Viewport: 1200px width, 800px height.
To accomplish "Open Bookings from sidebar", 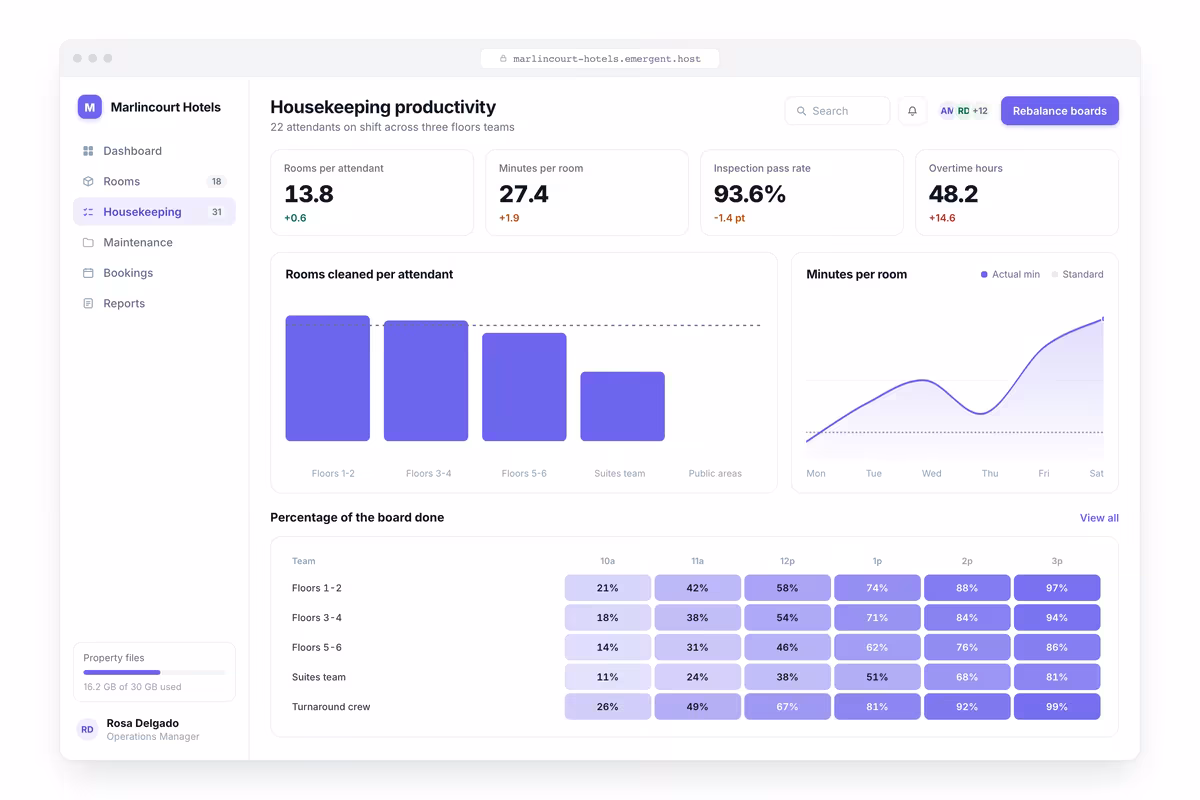I will (x=154, y=273).
